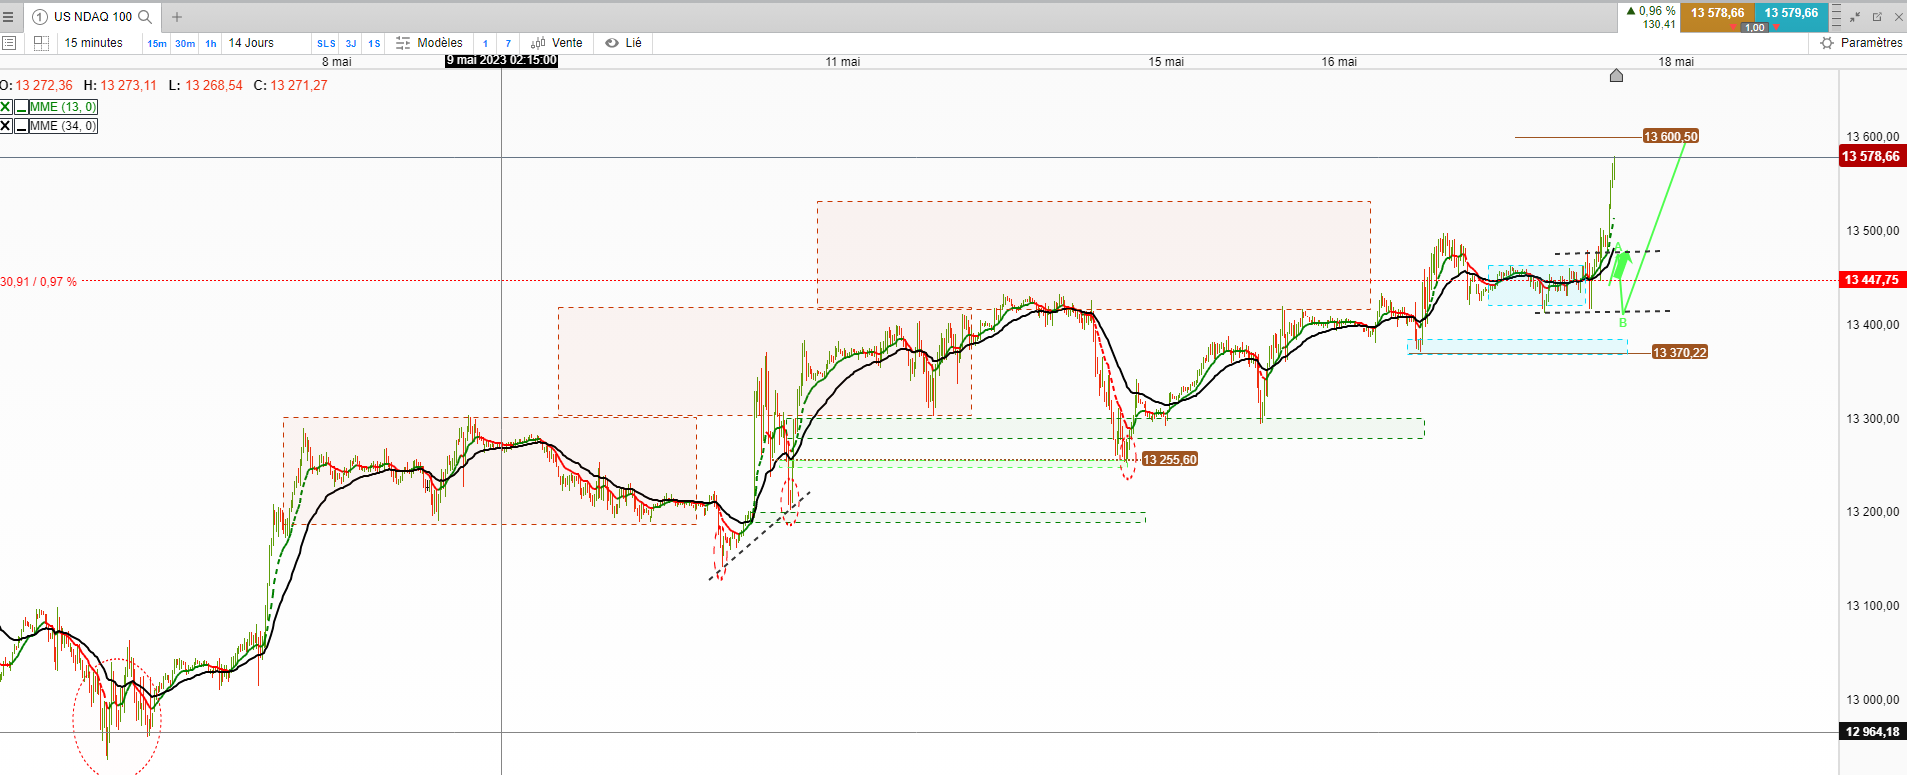Click the home marker on the time axis
Image resolution: width=1907 pixels, height=775 pixels.
1616,75
